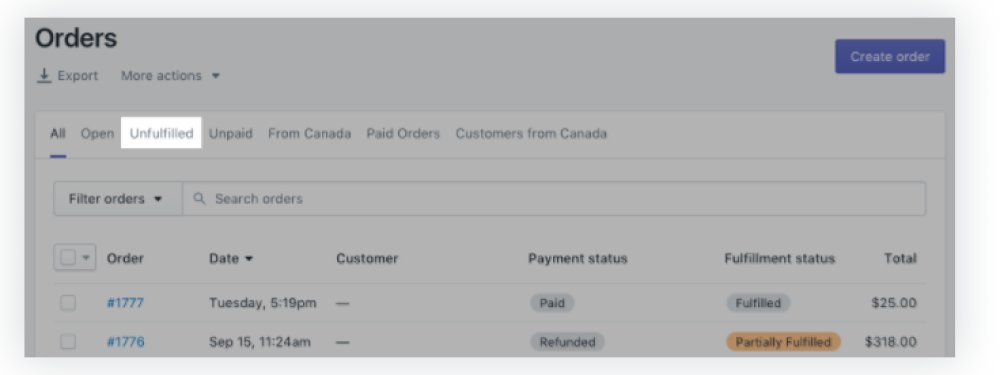Image resolution: width=1000 pixels, height=375 pixels.
Task: Select the Customers from Canada tab
Action: (x=531, y=134)
